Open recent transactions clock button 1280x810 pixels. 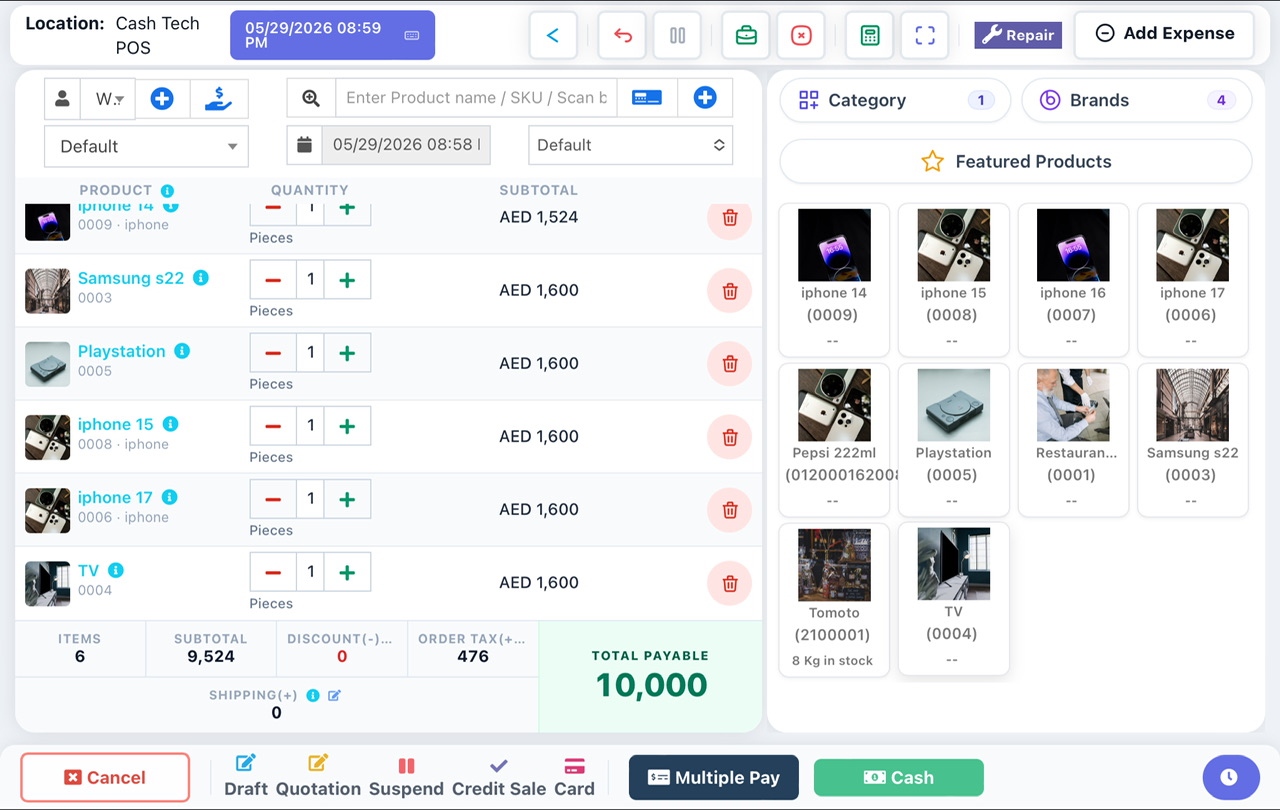[x=1230, y=777]
